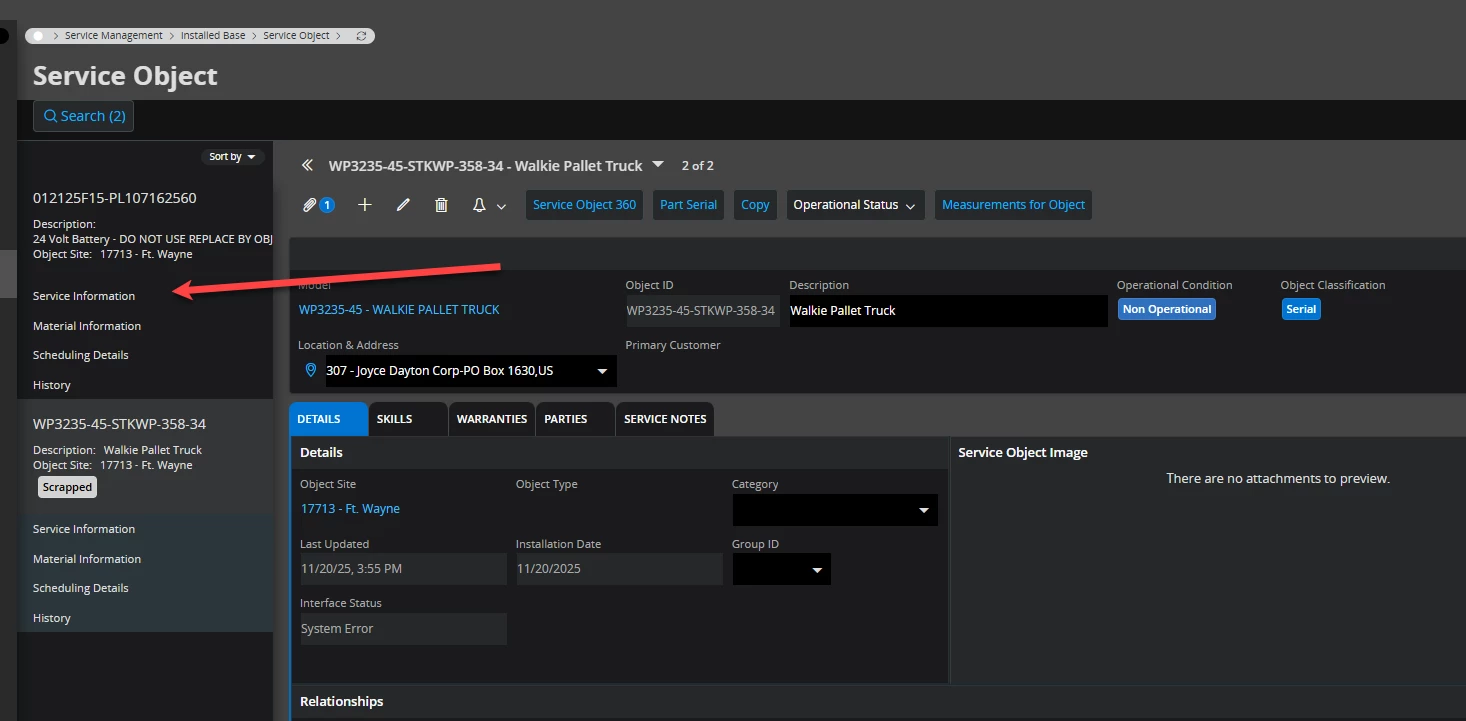Click the refresh icon in breadcrumb bar
This screenshot has width=1466, height=721.
(x=361, y=36)
